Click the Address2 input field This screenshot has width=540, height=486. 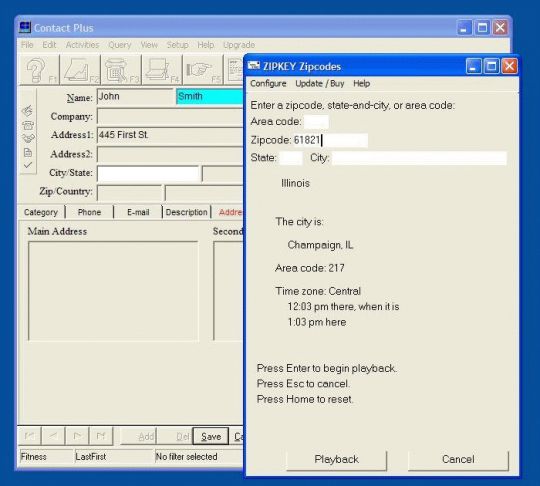tap(170, 154)
